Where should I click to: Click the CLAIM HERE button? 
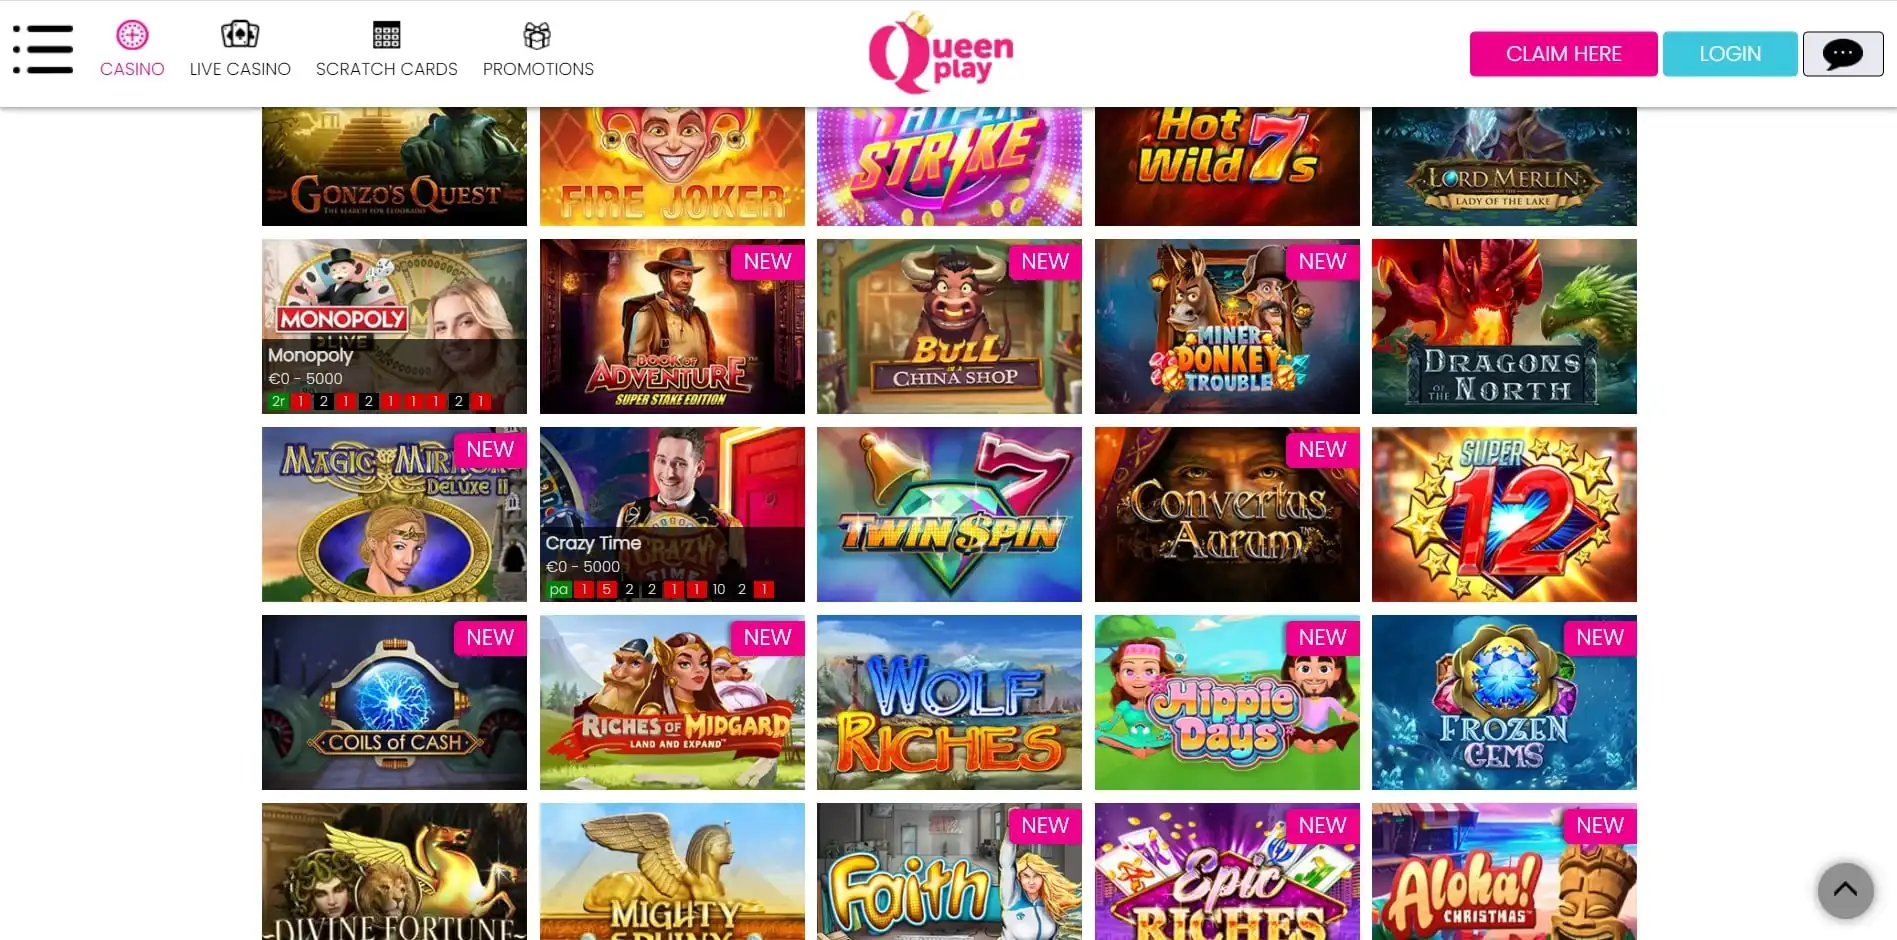click(x=1563, y=54)
